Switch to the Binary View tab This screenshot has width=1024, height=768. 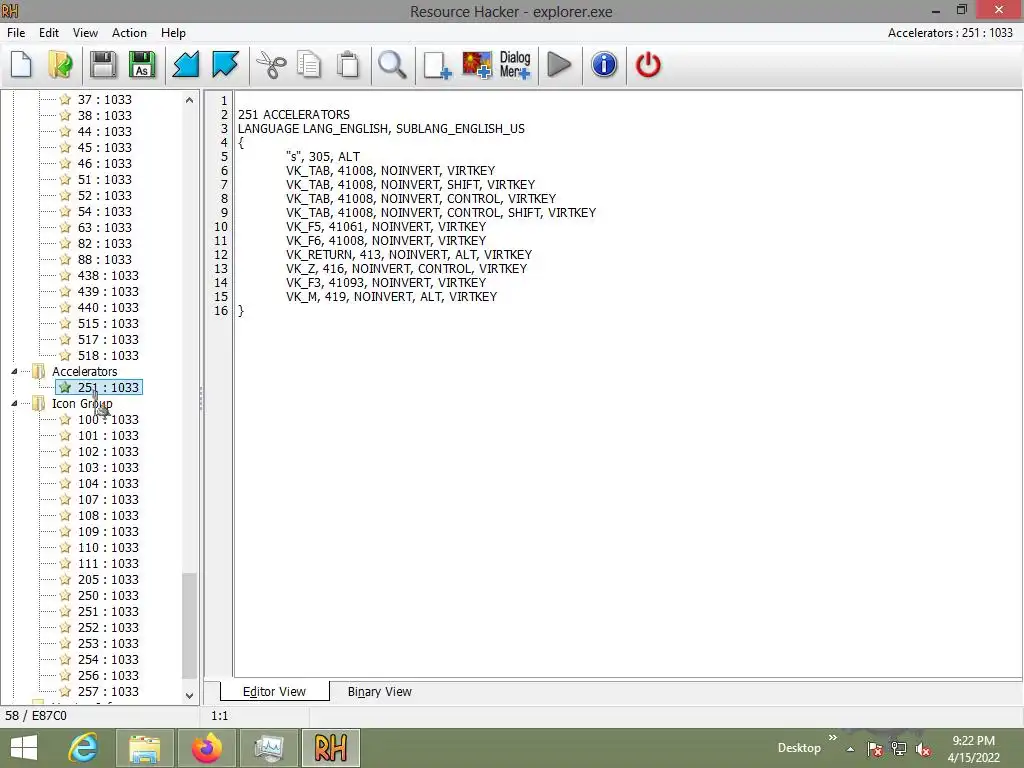coord(379,692)
